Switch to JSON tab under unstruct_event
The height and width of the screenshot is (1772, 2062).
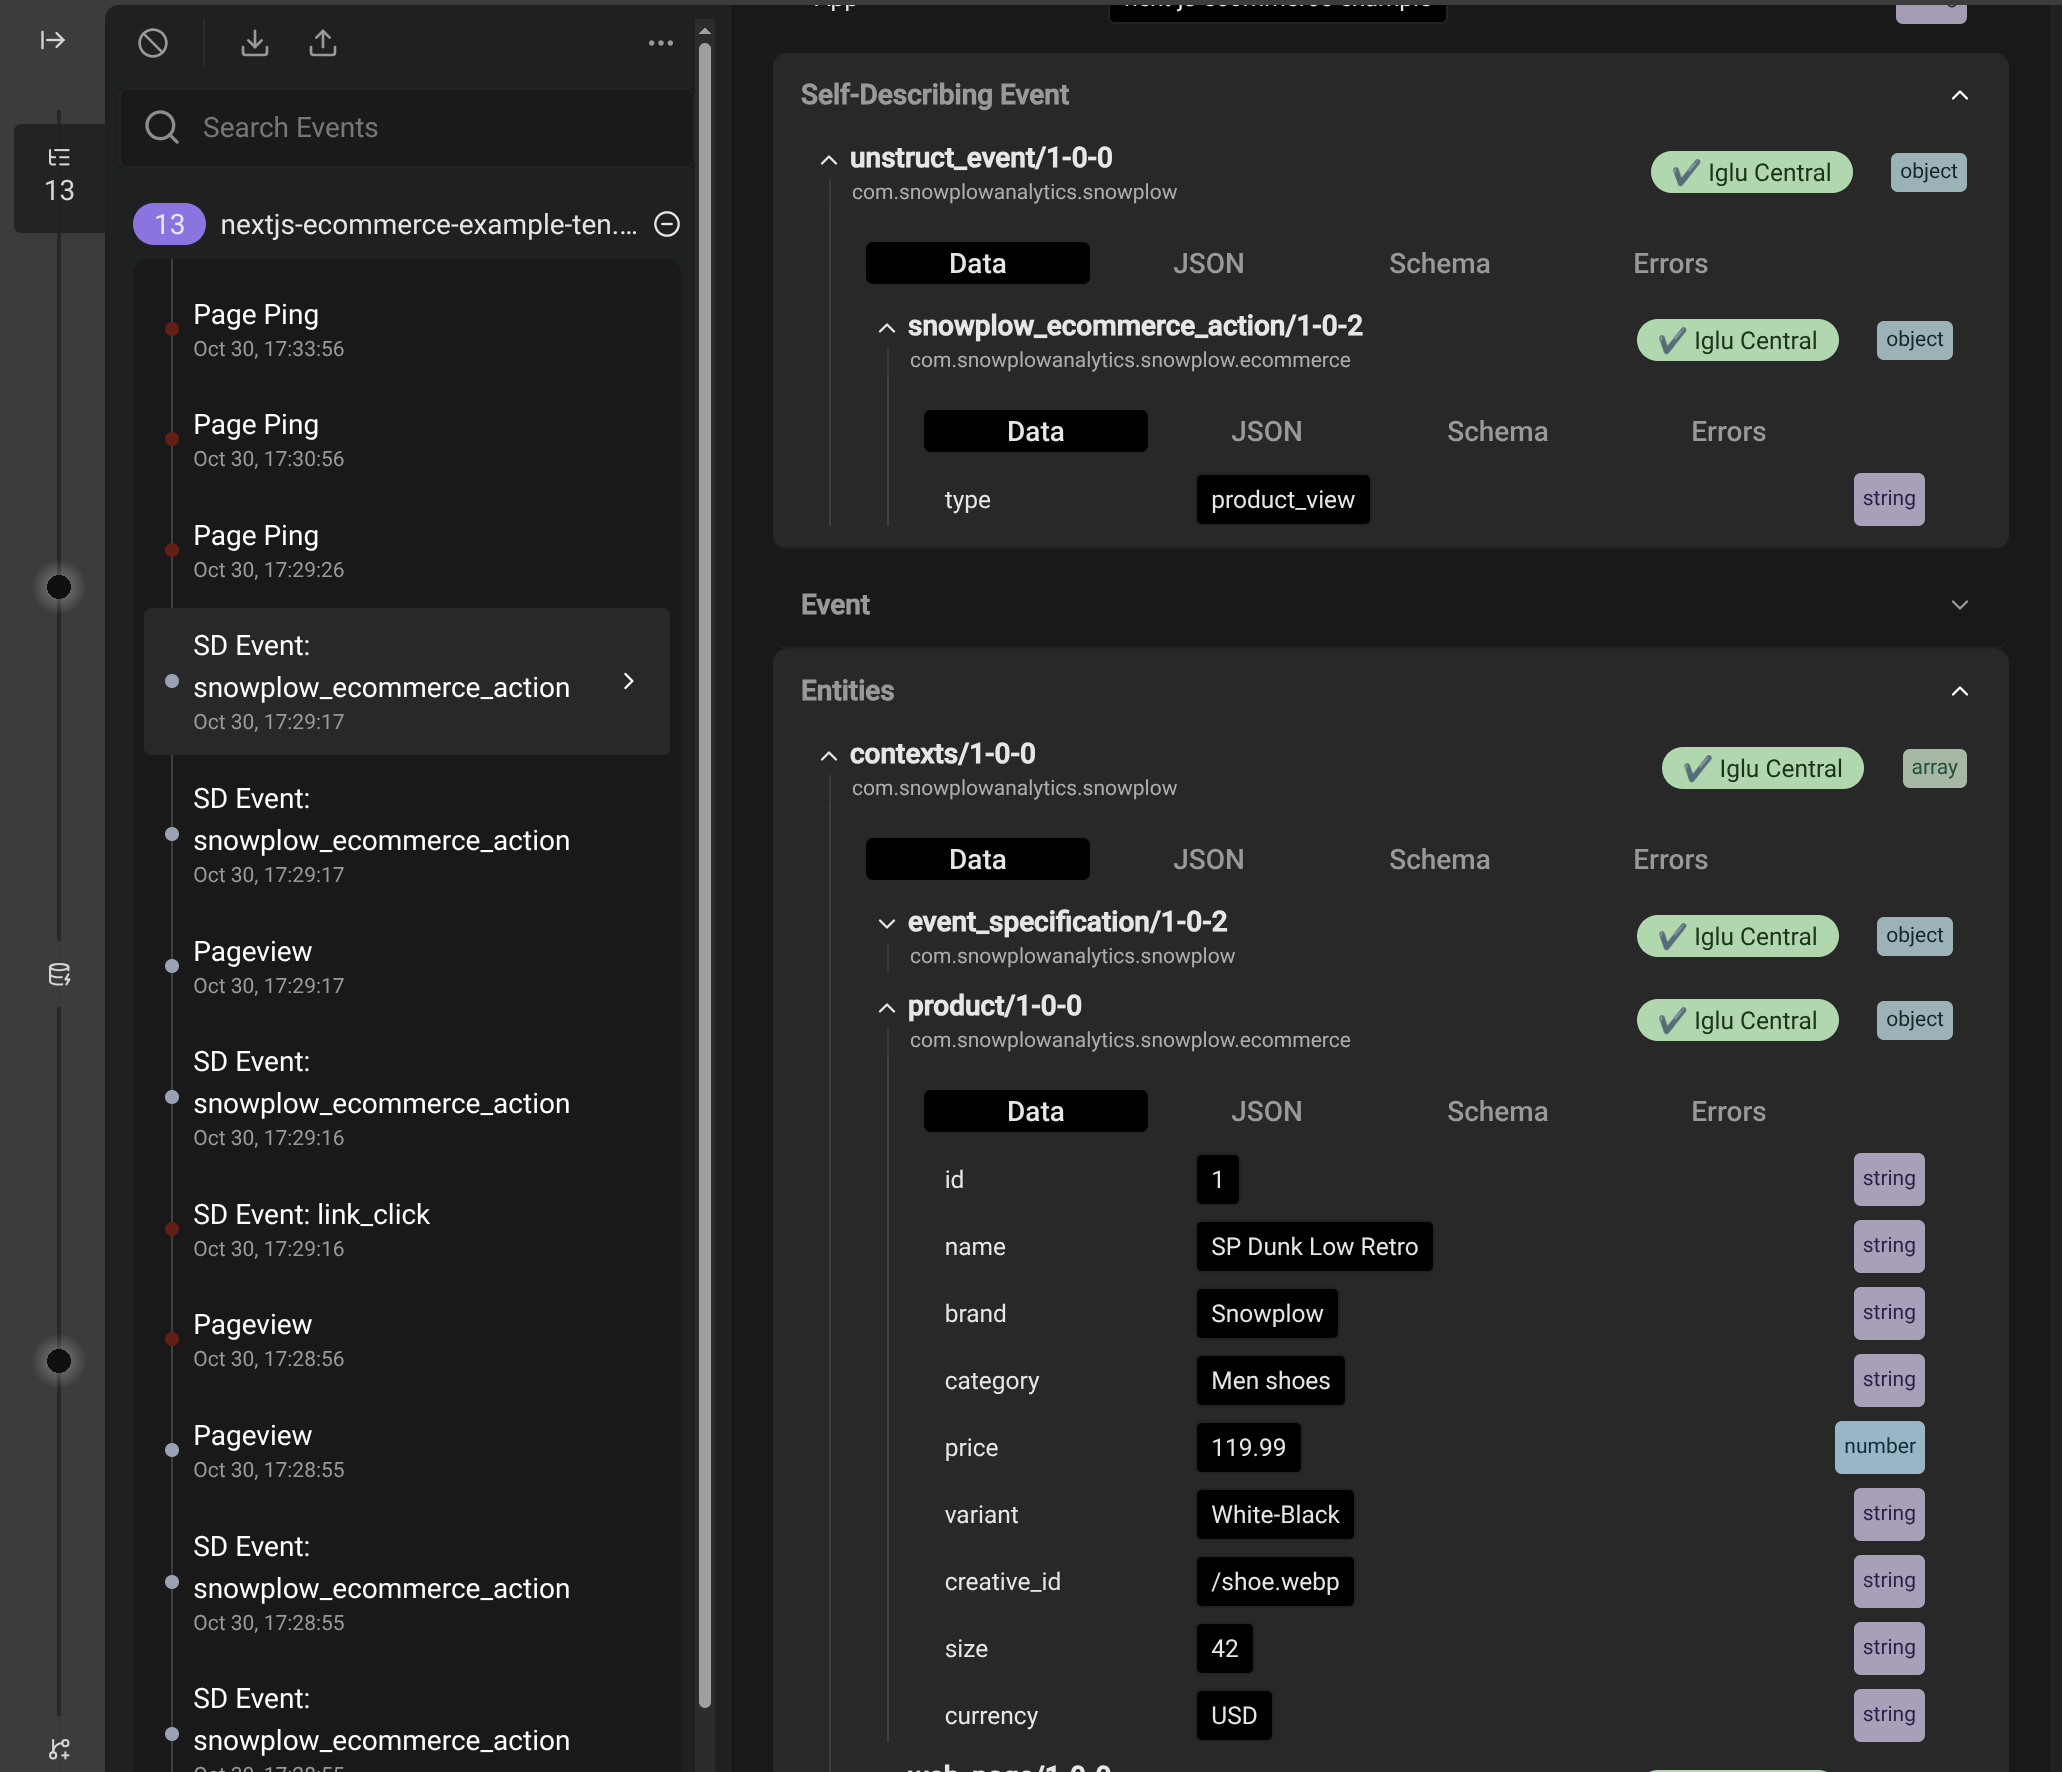click(1208, 263)
